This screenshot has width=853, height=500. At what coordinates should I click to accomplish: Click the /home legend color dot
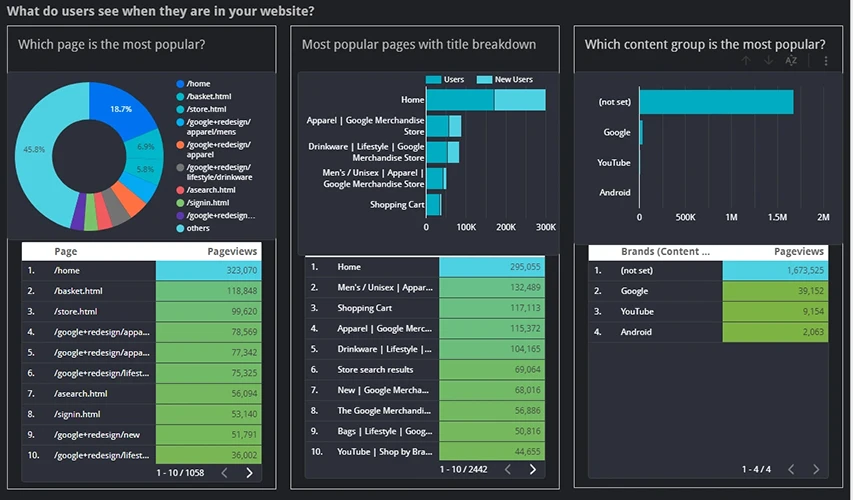coord(180,84)
